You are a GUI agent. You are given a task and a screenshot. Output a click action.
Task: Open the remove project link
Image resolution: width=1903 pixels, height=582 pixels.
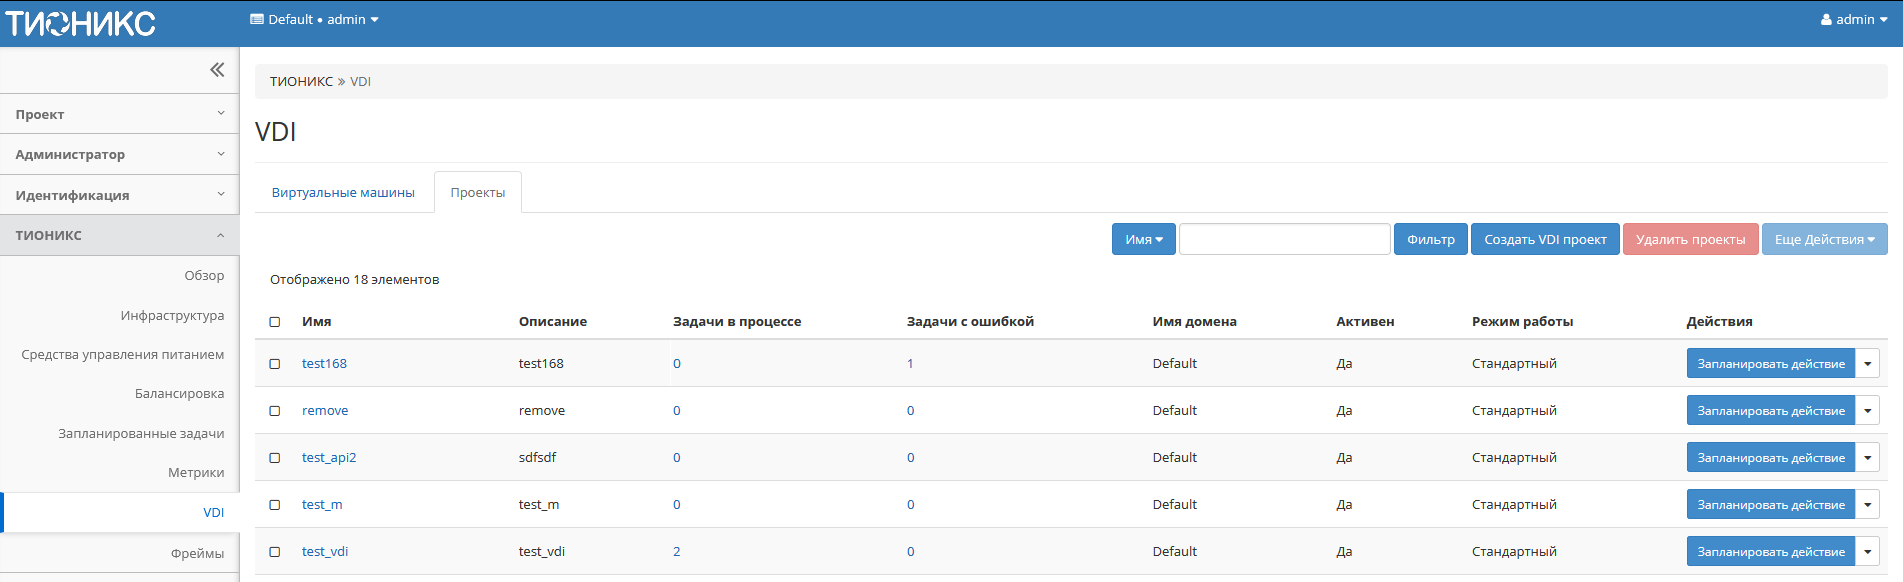325,410
